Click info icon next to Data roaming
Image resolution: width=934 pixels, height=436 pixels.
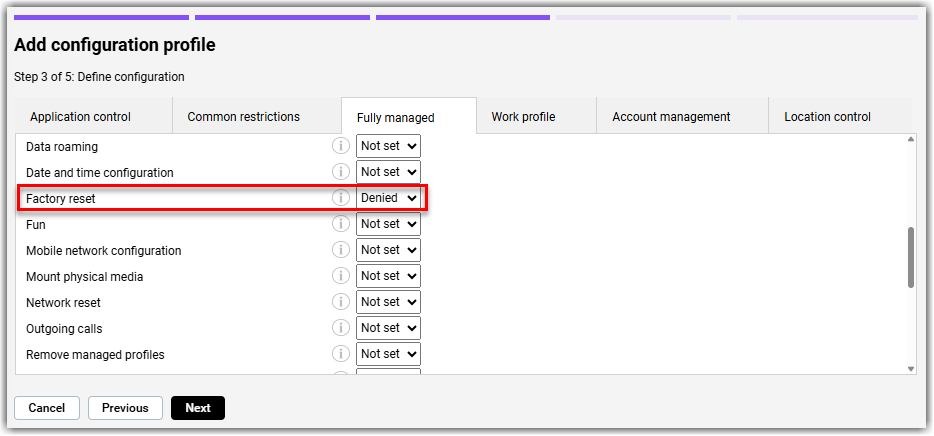(x=340, y=146)
